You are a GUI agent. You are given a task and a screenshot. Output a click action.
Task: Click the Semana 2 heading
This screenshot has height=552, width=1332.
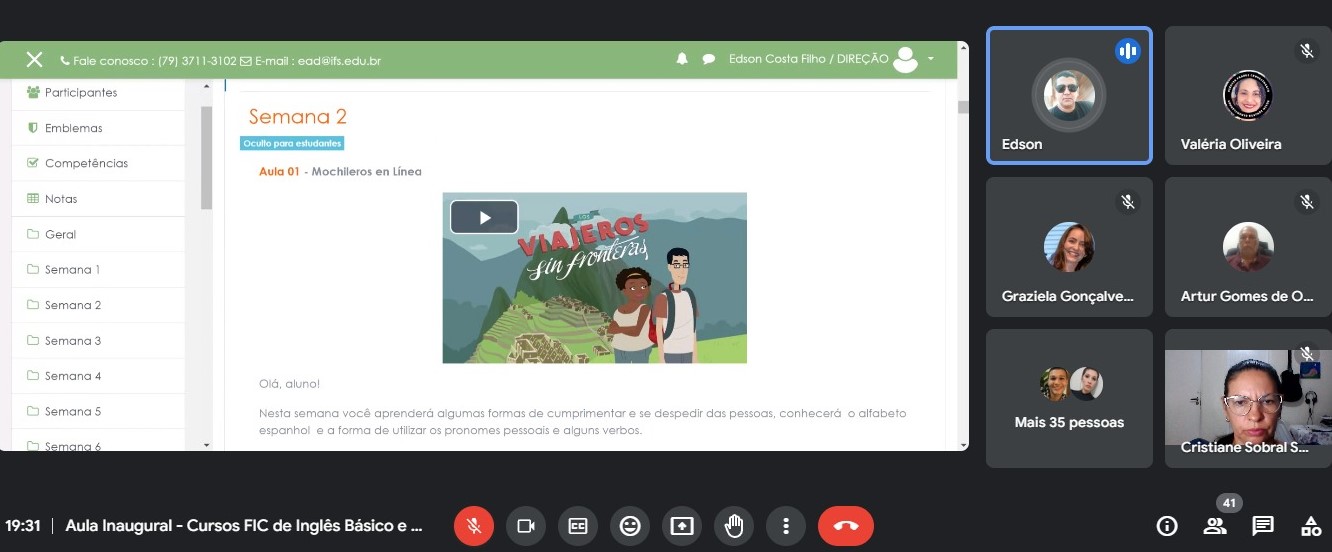[x=298, y=117]
